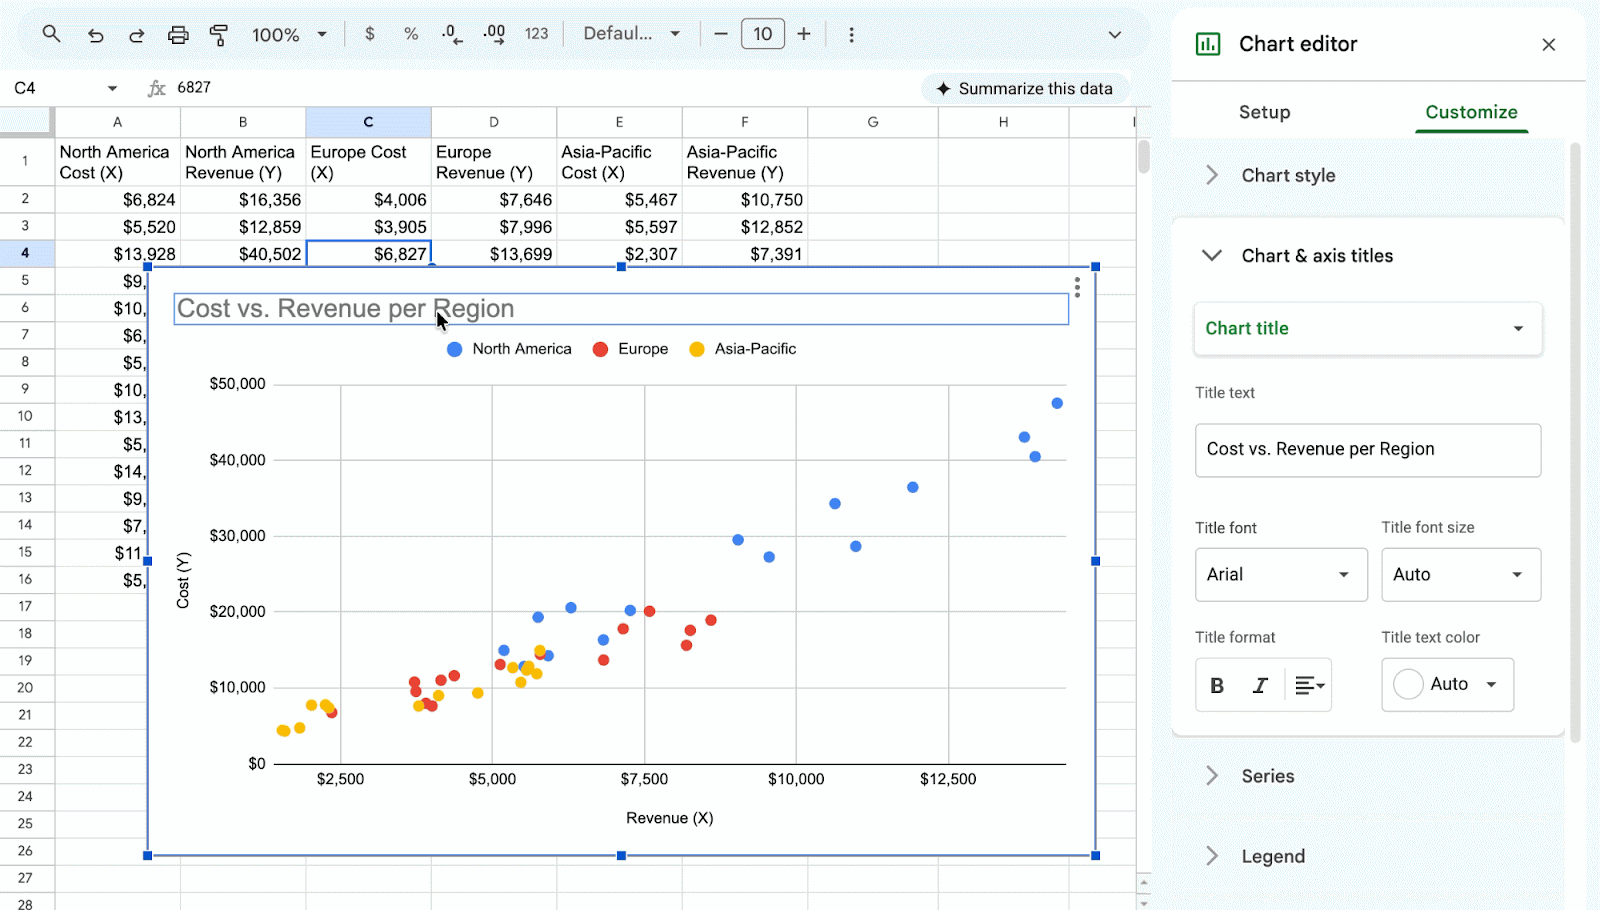Format selection as currency
1600x910 pixels.
[x=370, y=34]
